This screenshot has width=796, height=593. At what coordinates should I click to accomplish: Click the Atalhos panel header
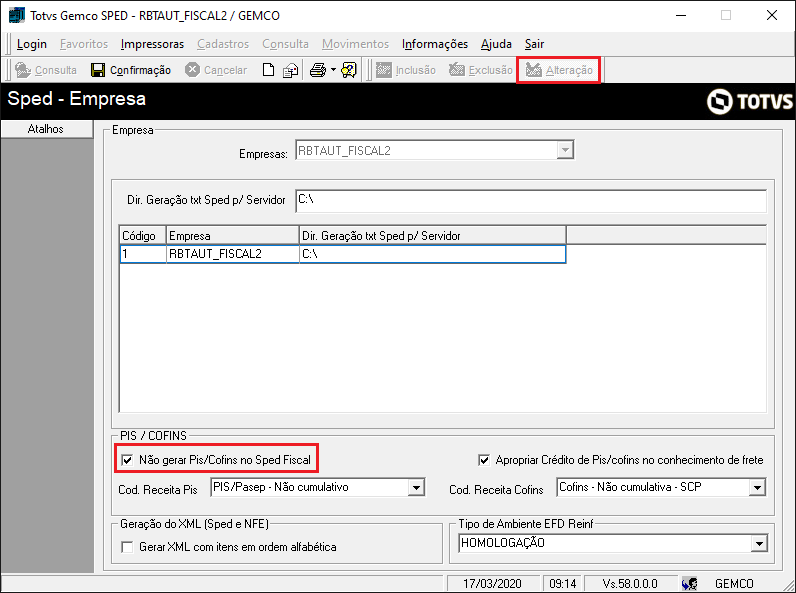pos(46,129)
